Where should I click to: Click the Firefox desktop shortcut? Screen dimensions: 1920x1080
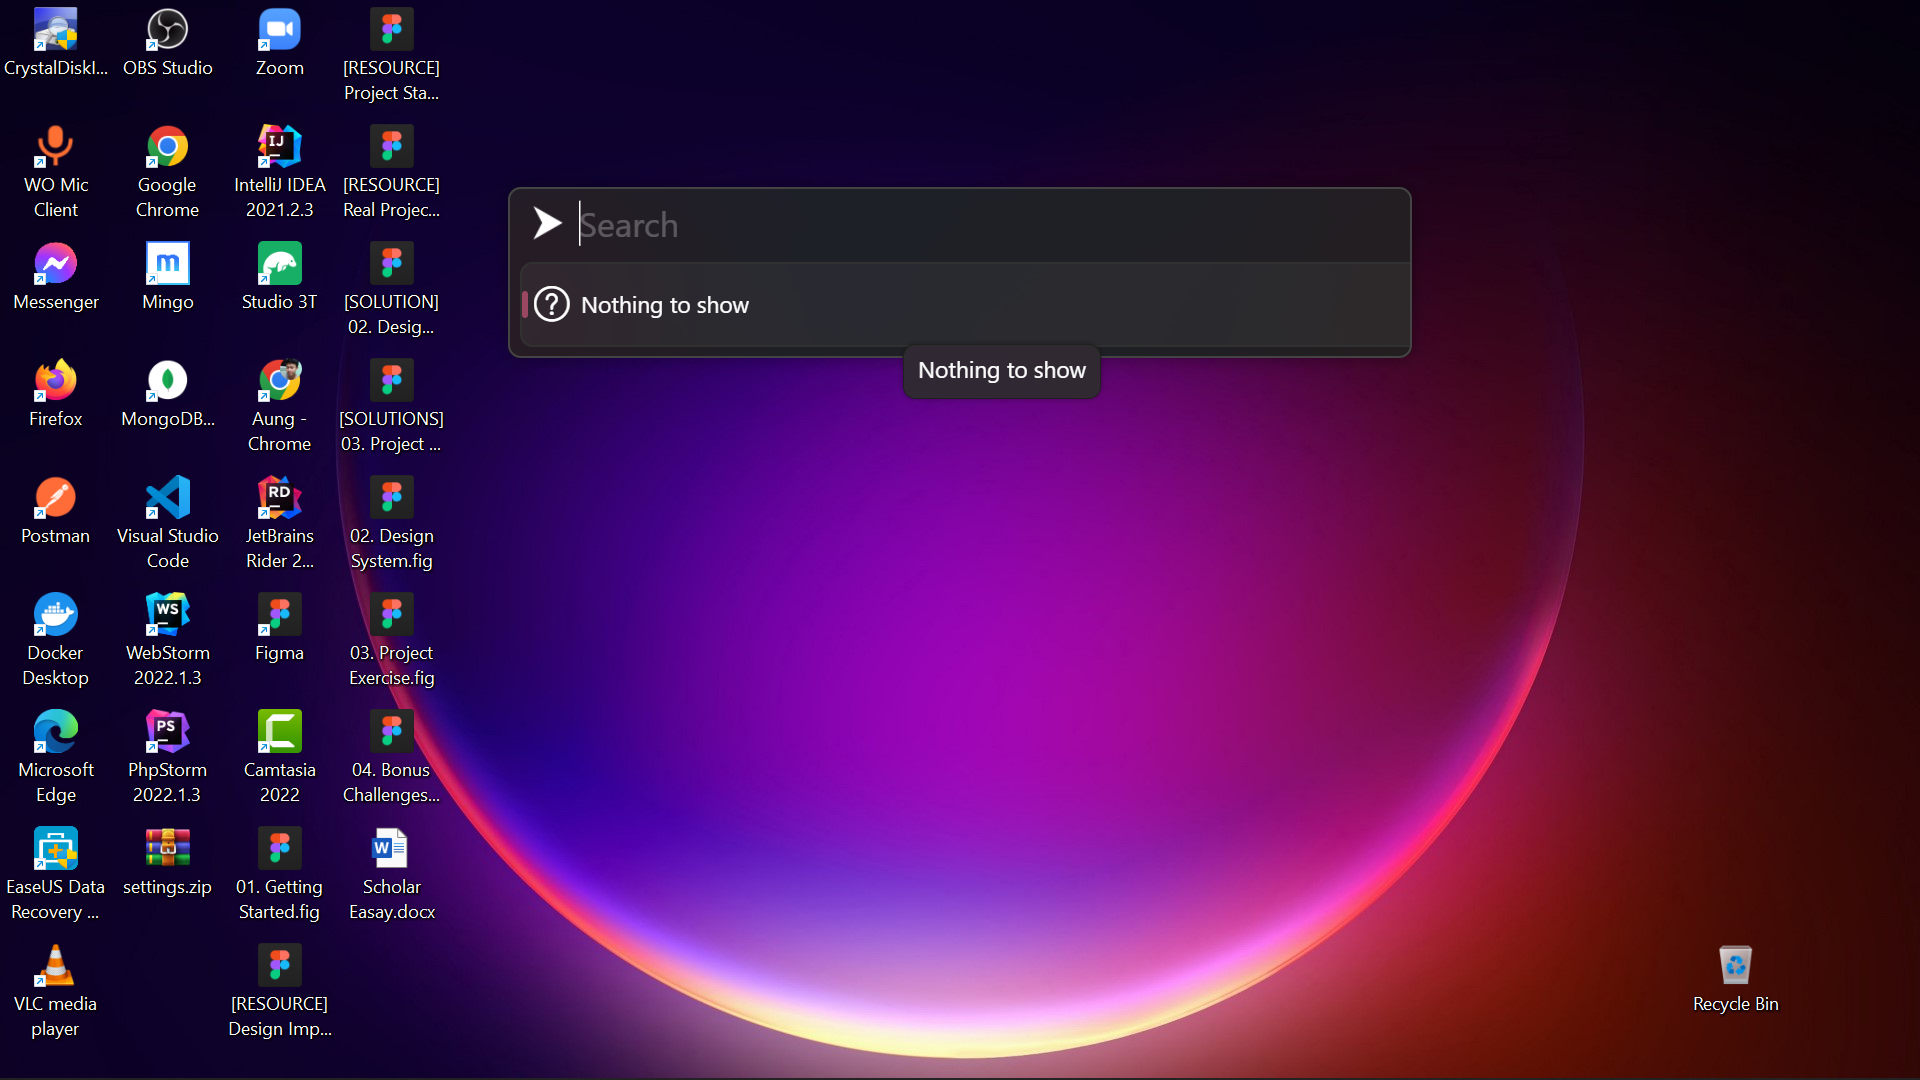pyautogui.click(x=55, y=381)
